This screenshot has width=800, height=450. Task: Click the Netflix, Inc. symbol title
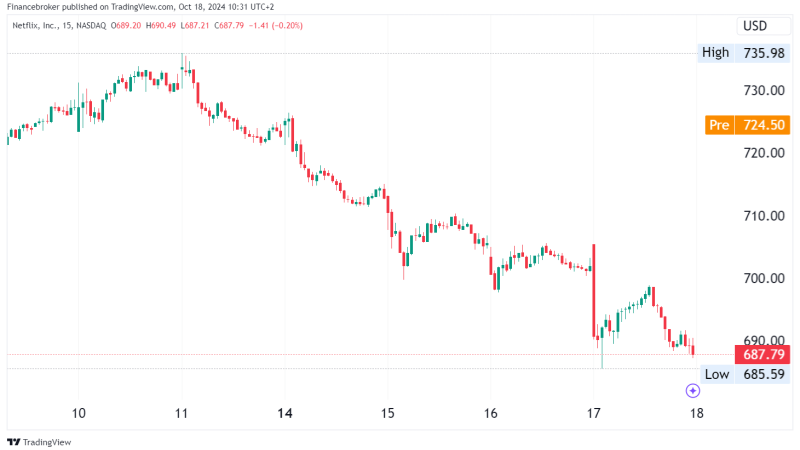(35, 26)
